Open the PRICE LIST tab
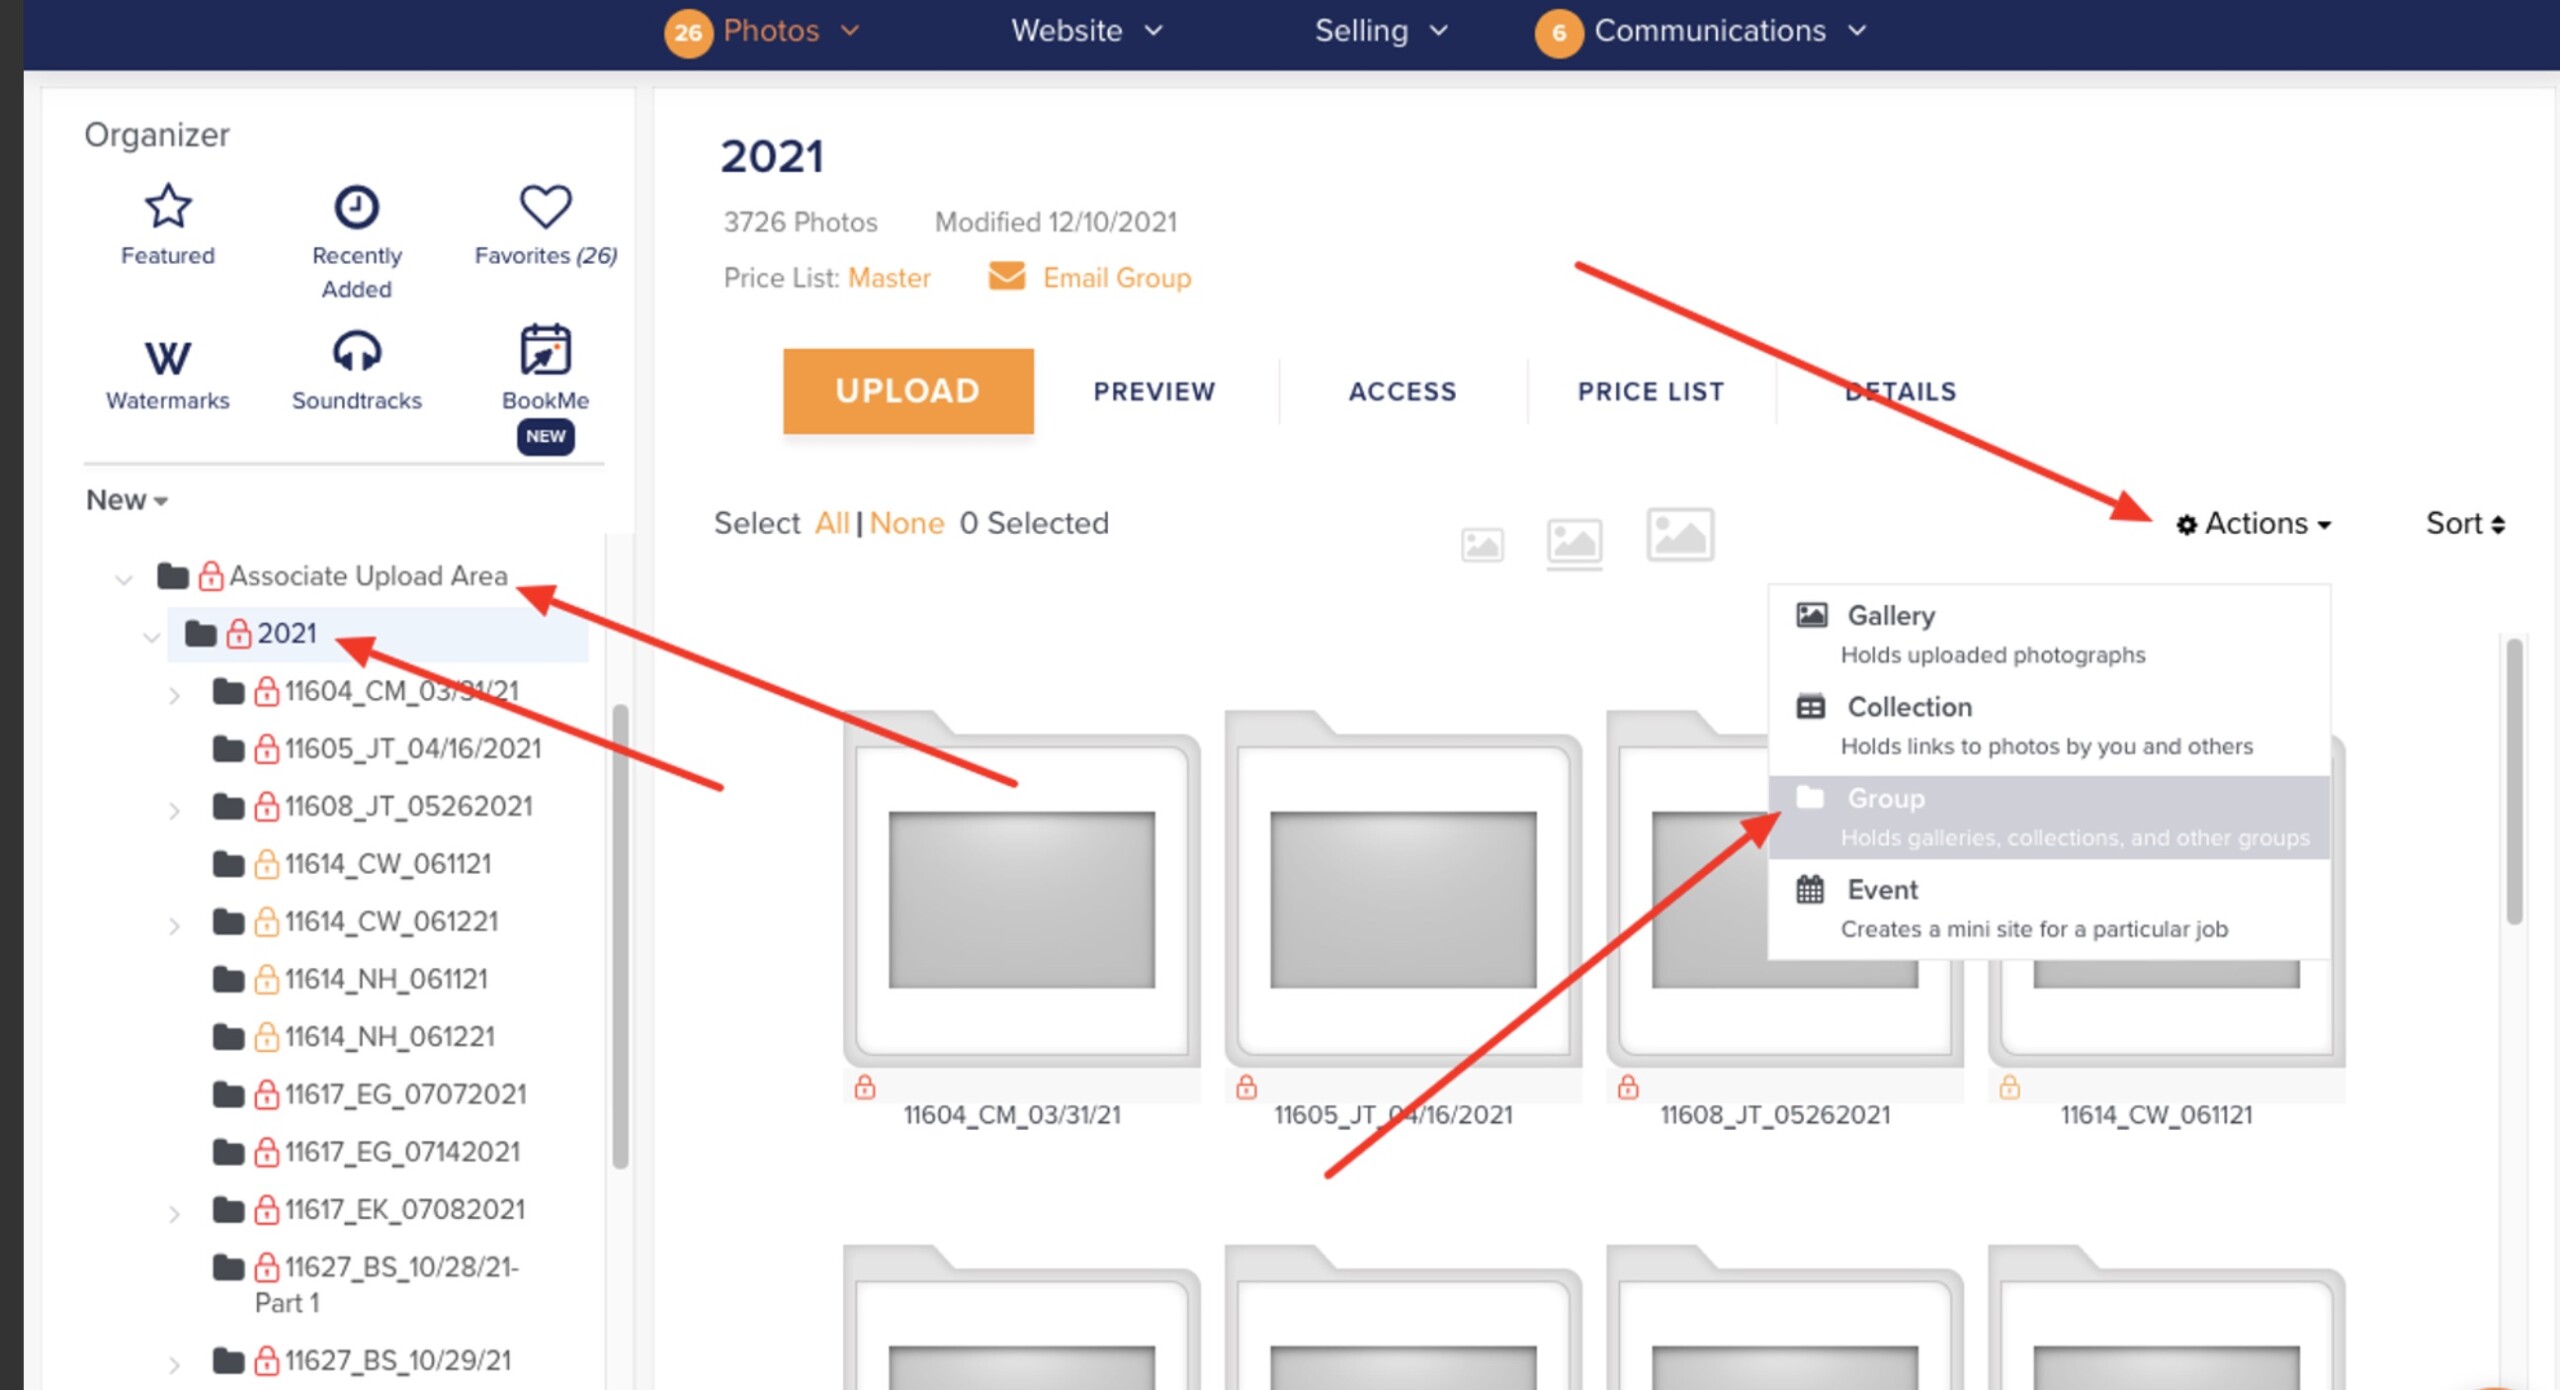 point(1651,391)
